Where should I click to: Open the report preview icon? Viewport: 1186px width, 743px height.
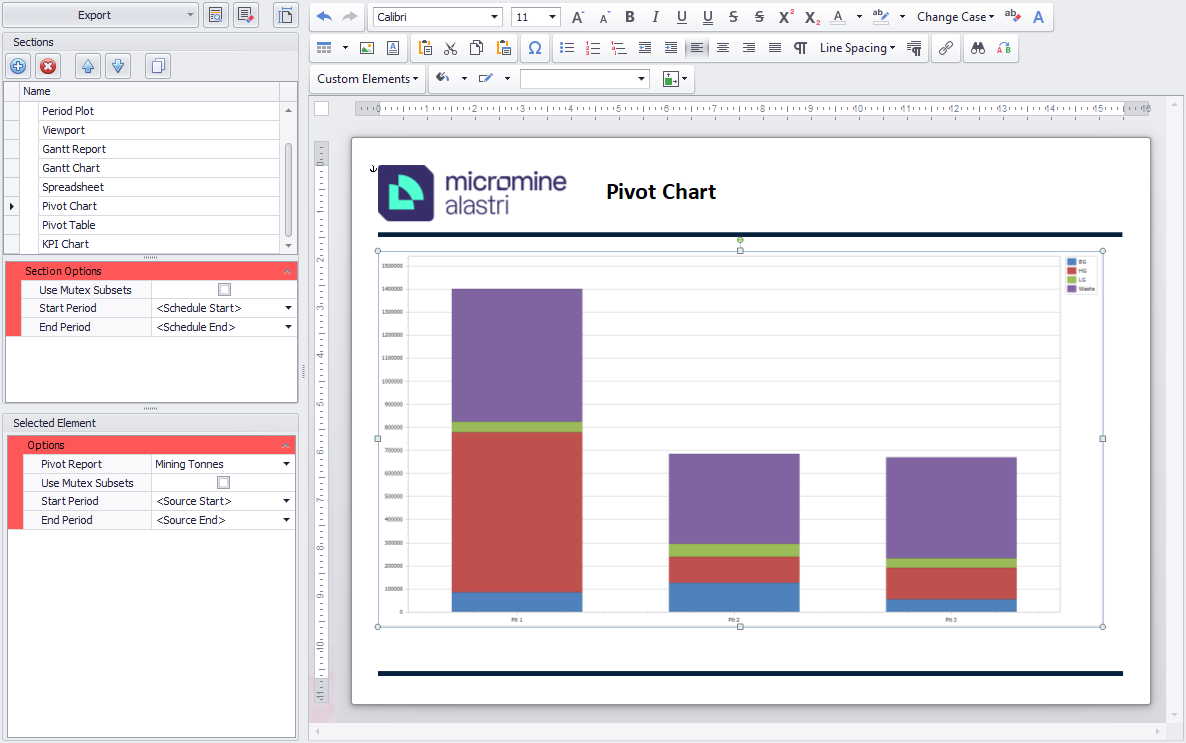[215, 15]
